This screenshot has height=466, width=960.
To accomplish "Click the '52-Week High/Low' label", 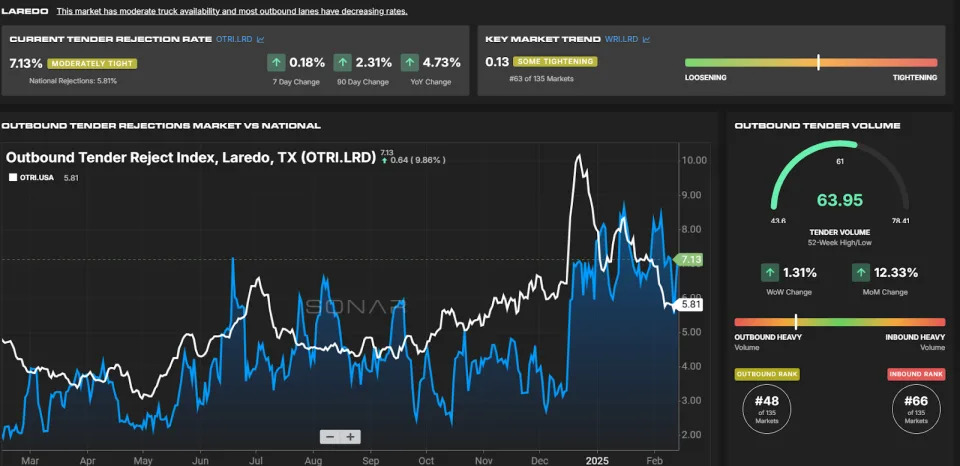I will [x=840, y=243].
